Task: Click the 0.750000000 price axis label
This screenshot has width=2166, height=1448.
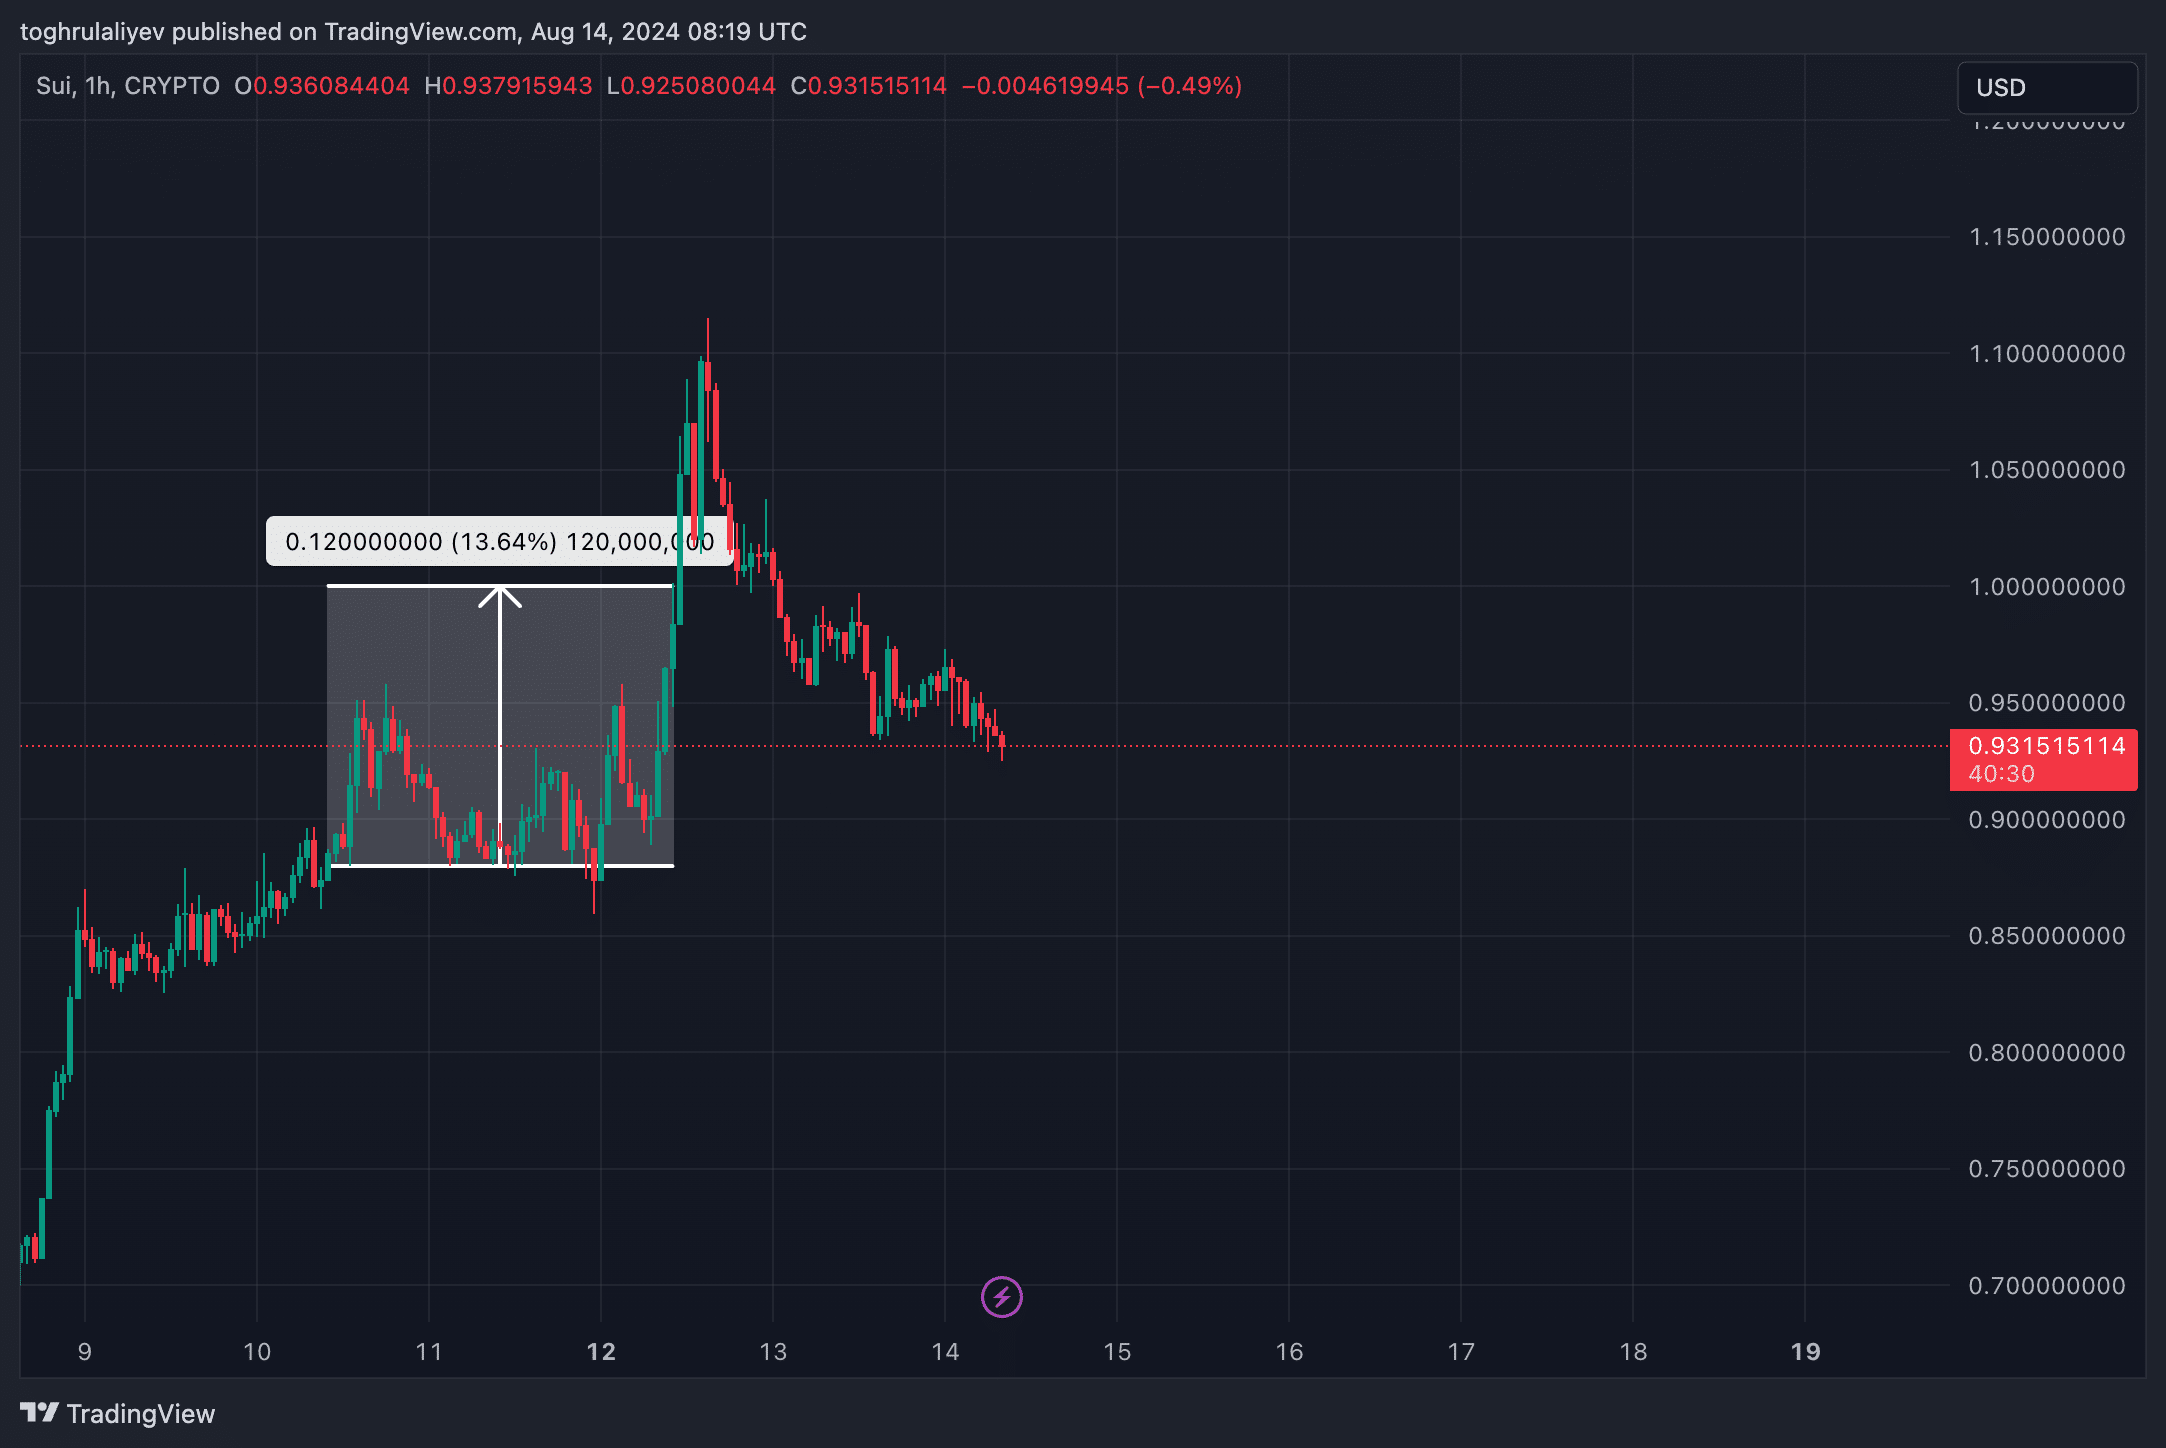Action: 2047,1169
